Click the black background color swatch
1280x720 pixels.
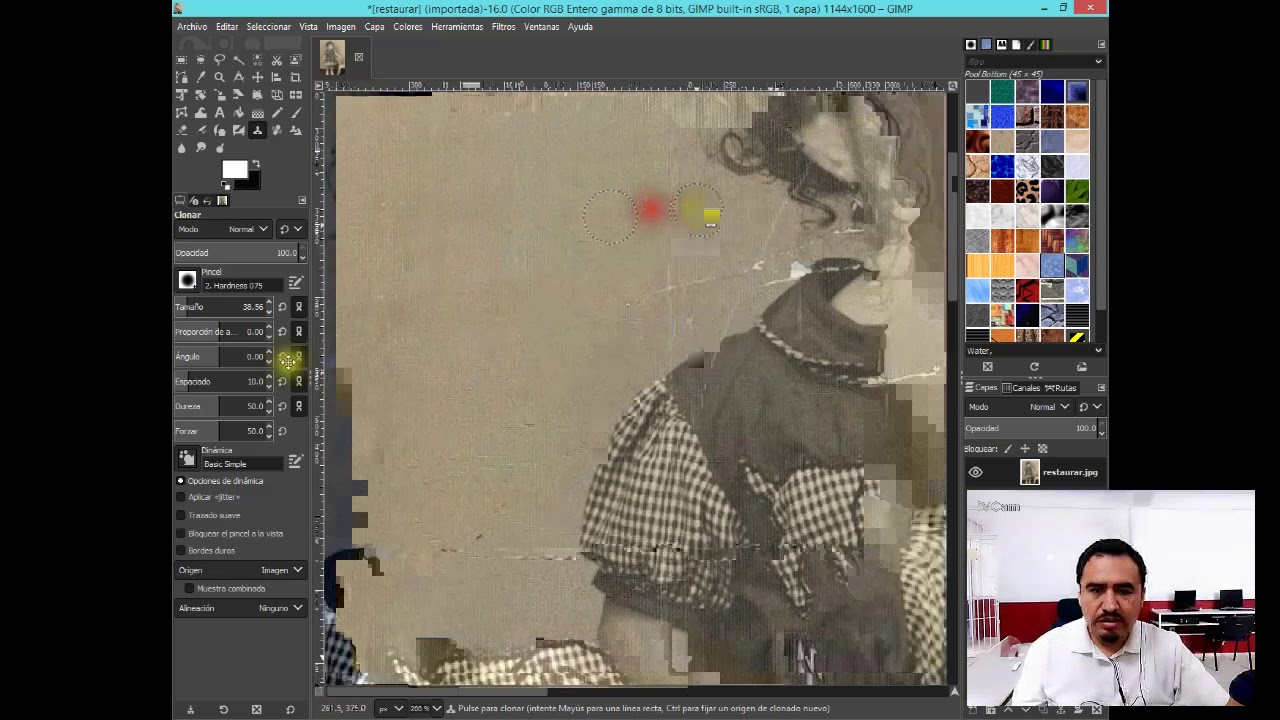coord(252,182)
